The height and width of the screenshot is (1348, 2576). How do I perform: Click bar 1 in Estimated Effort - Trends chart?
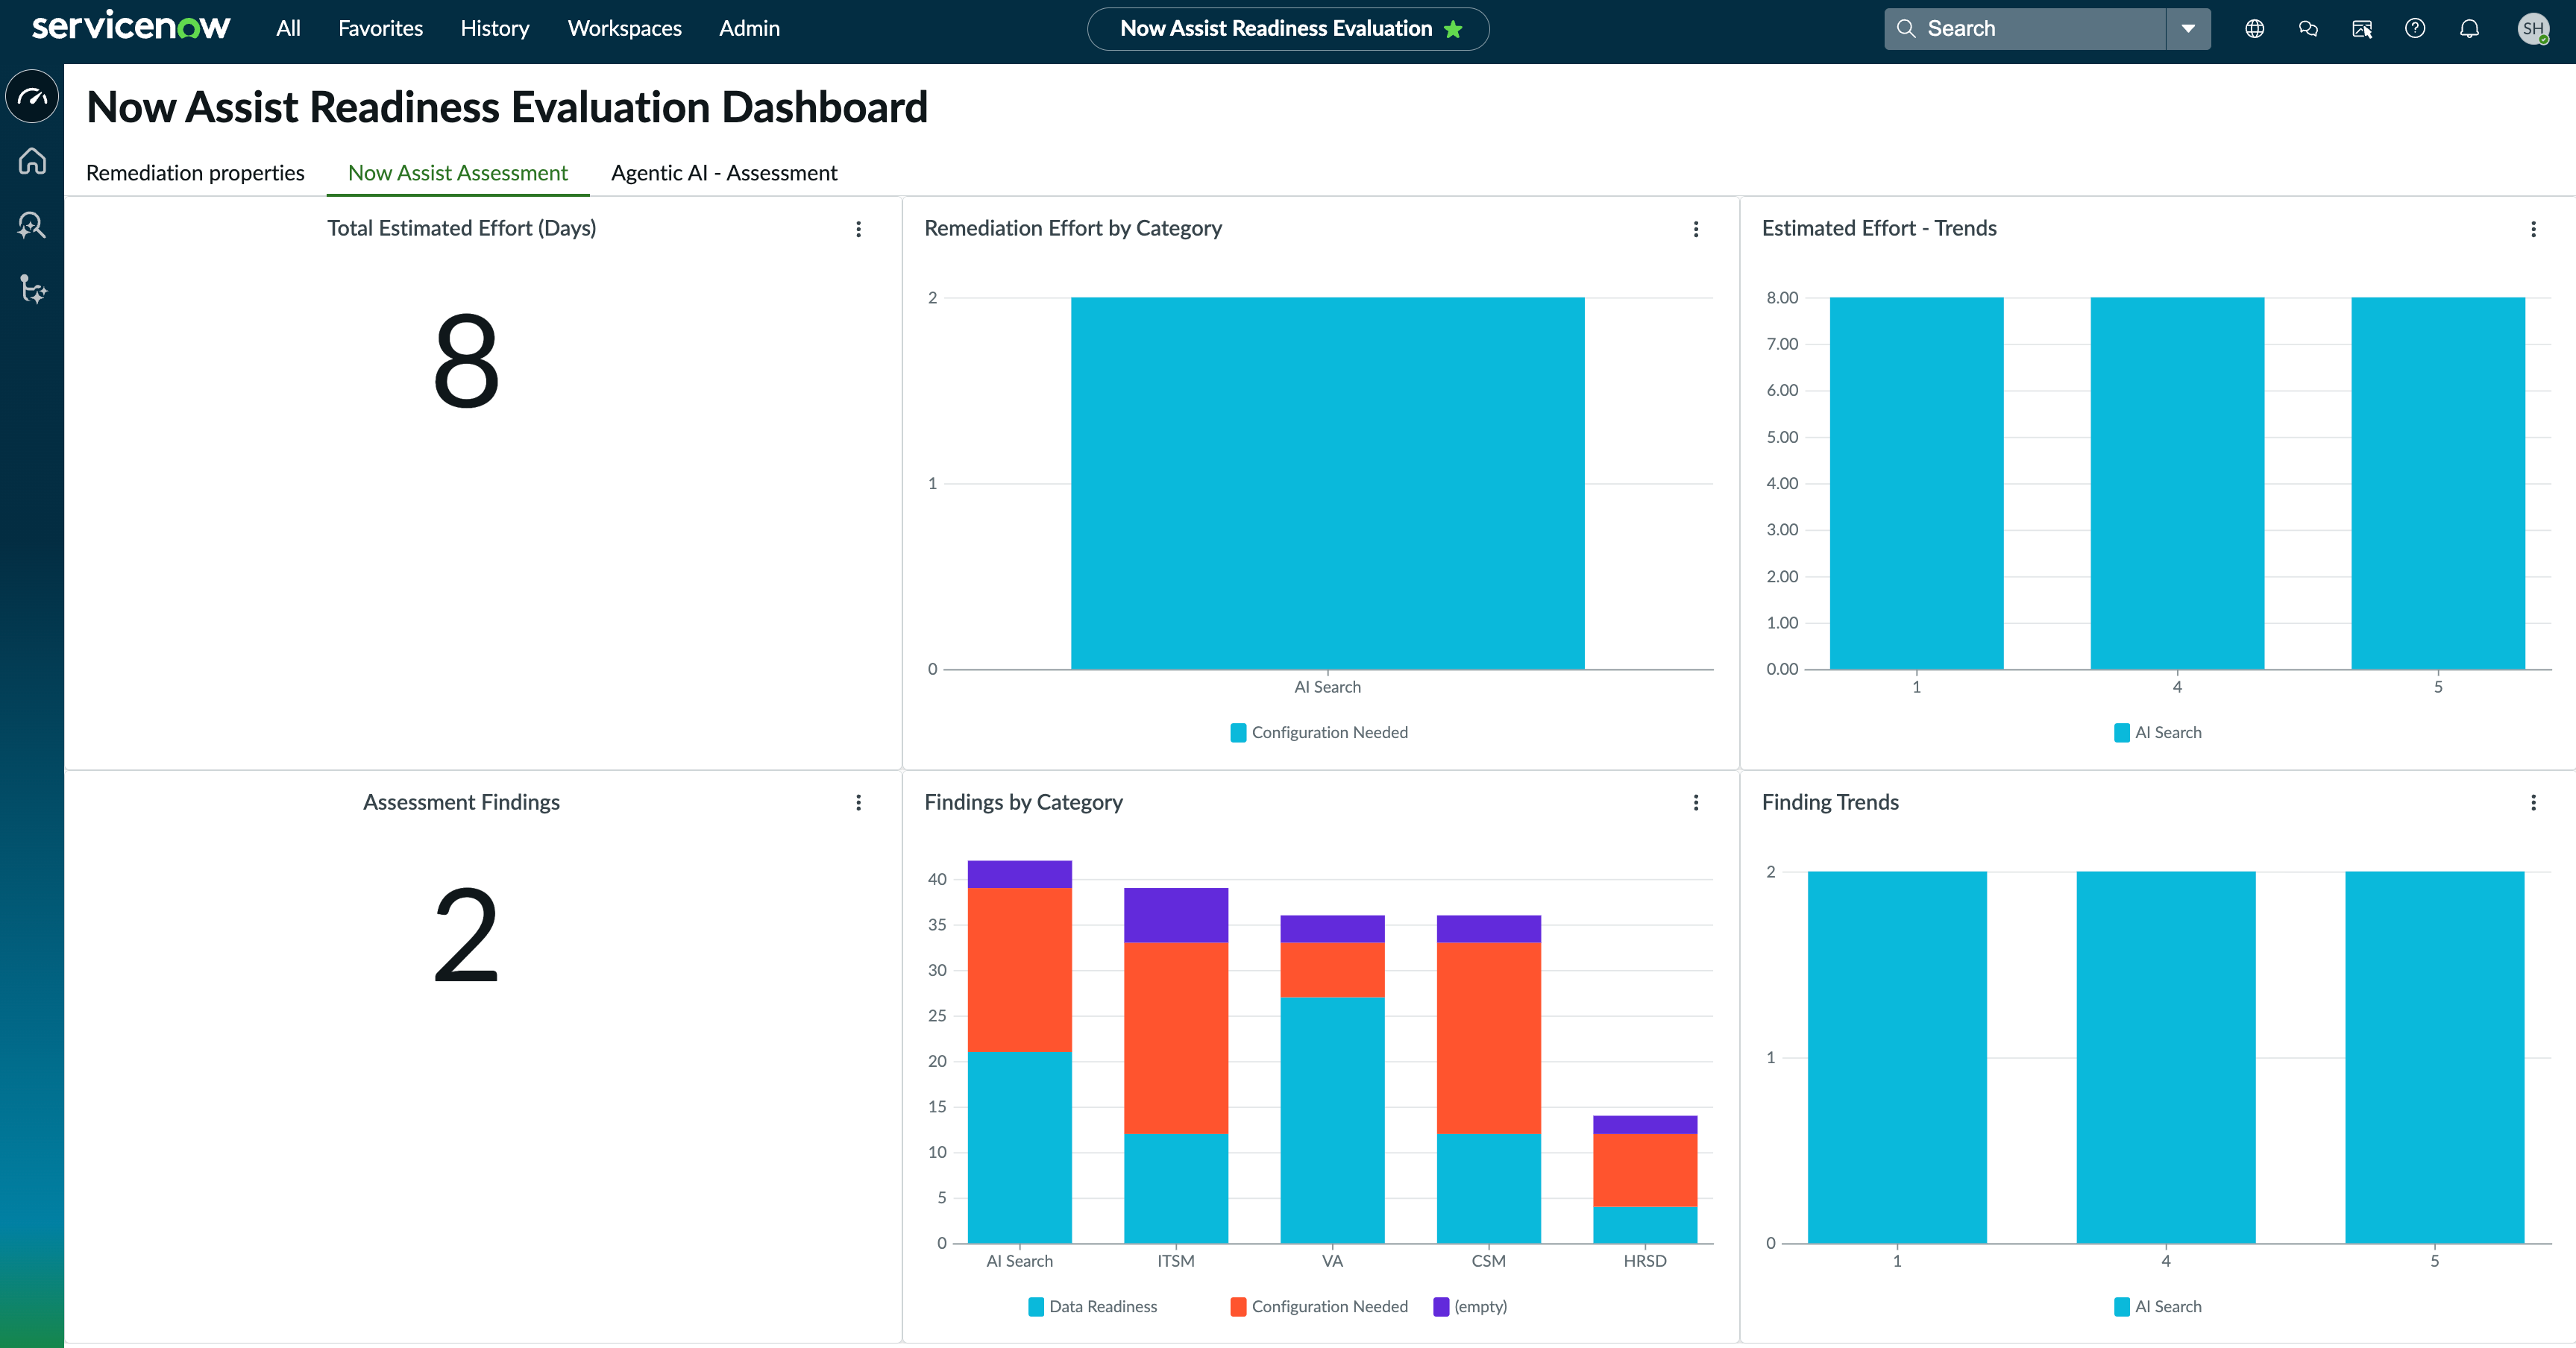point(1917,483)
